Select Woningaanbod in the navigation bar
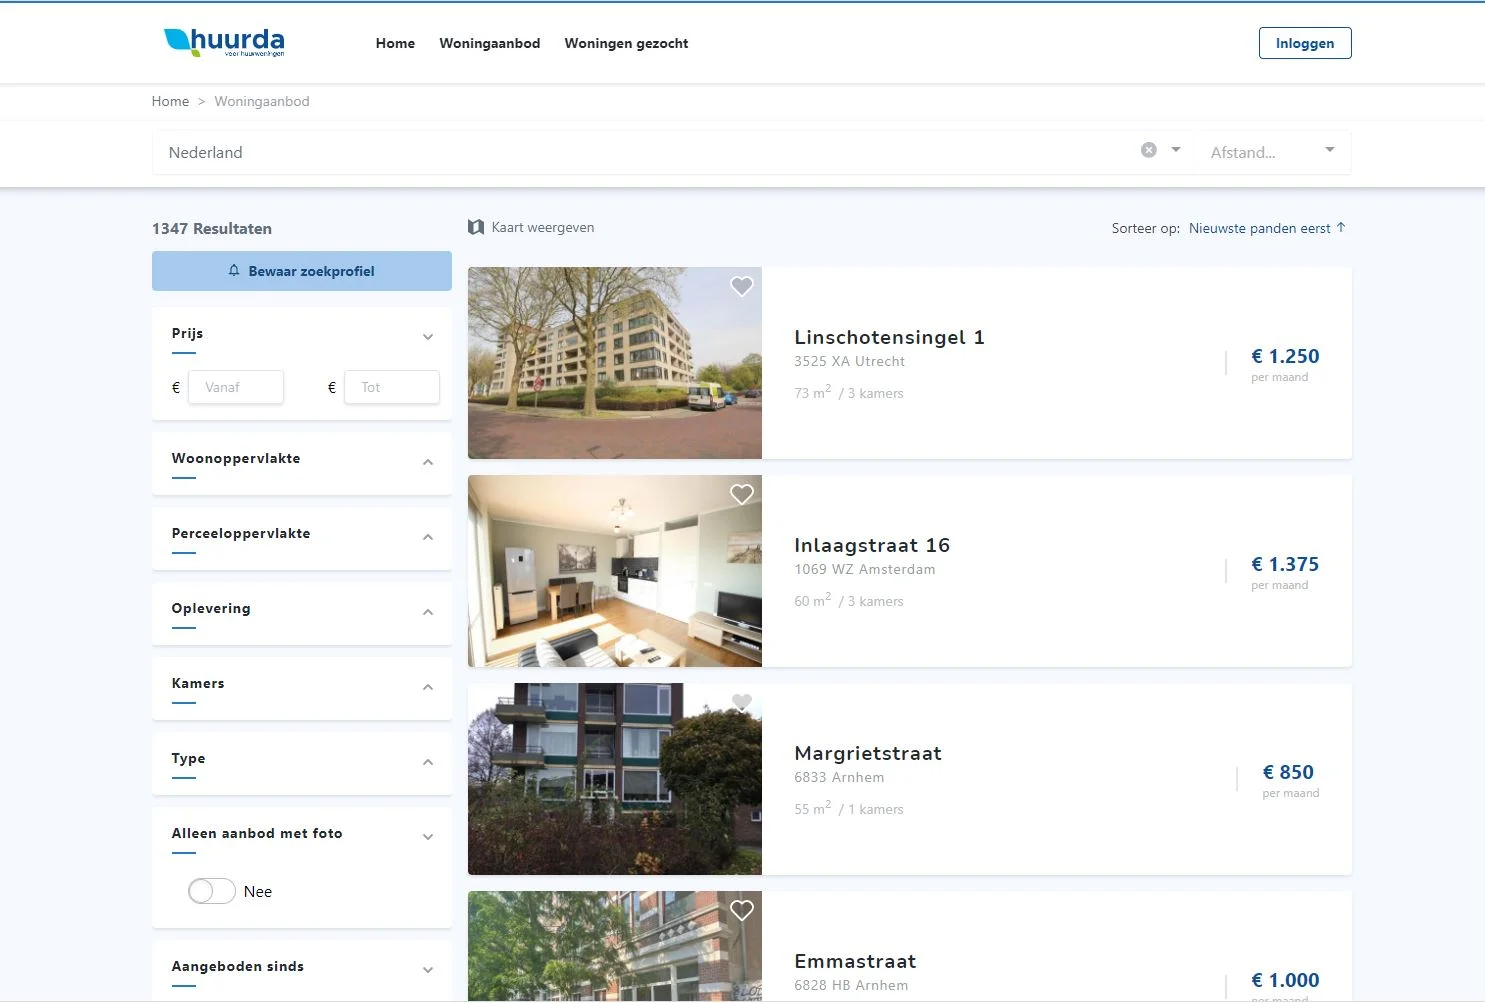1485x1003 pixels. point(489,43)
